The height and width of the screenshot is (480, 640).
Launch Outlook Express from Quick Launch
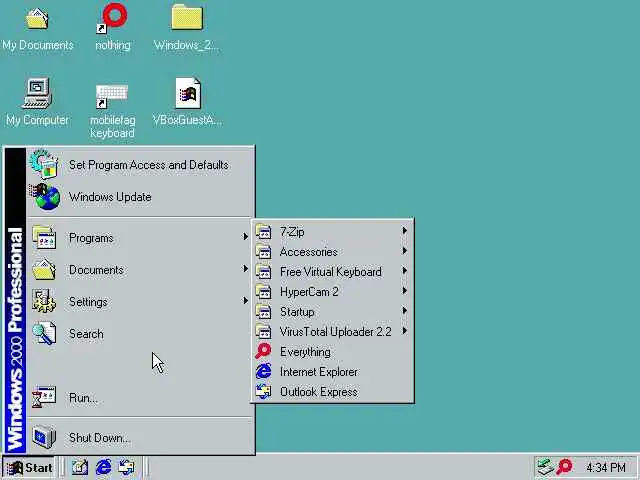click(x=126, y=467)
